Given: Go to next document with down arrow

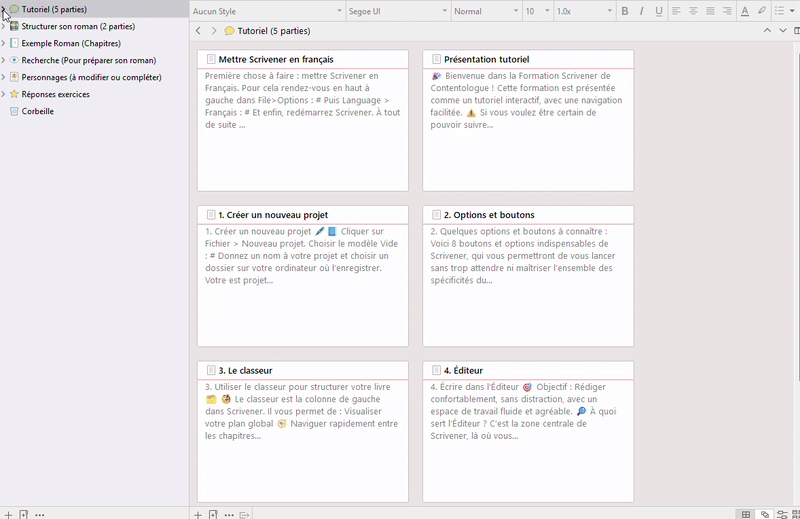Looking at the screenshot, I should point(783,31).
